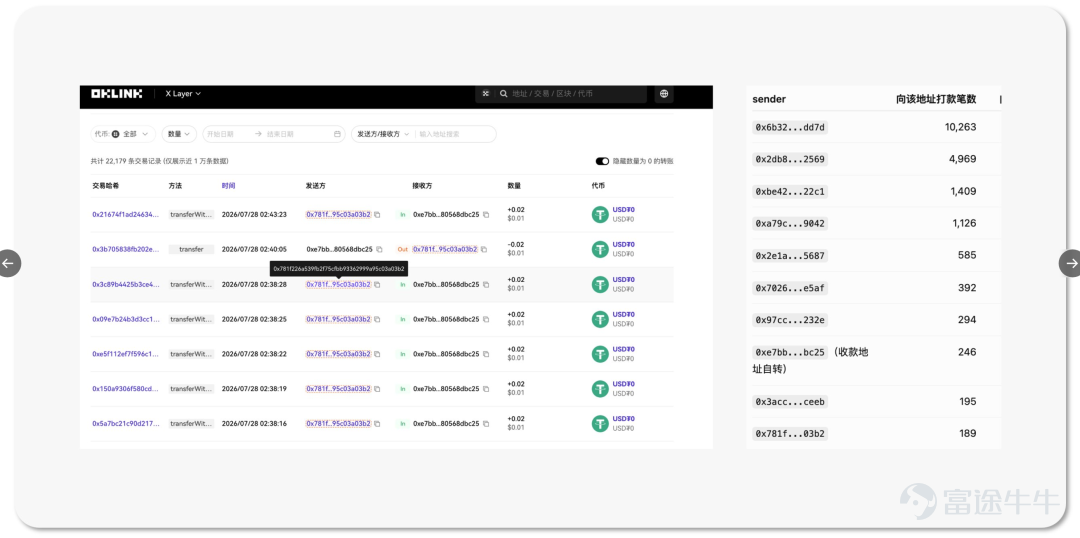Click receiver 0x781f...95c03a03b2 in Out row

pos(445,249)
